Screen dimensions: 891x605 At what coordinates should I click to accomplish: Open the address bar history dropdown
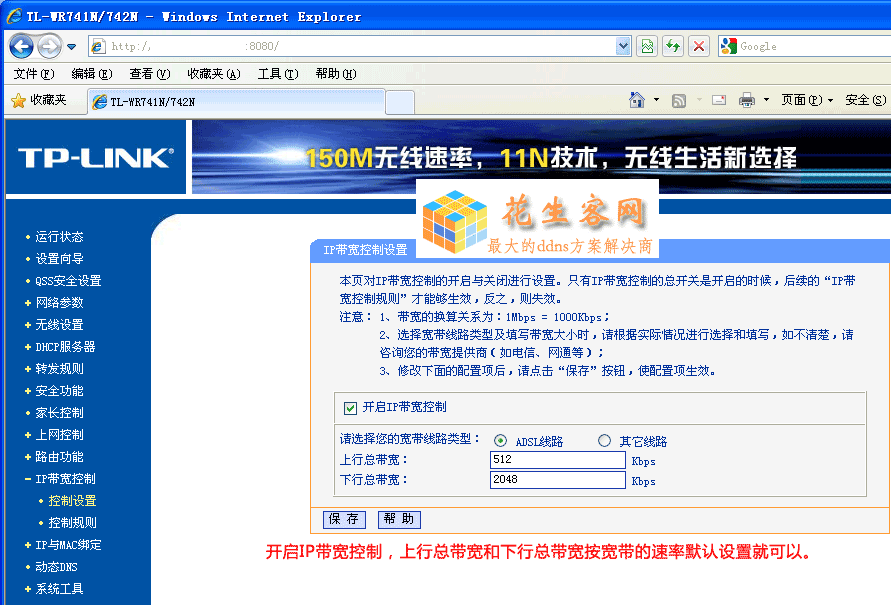pyautogui.click(x=623, y=46)
